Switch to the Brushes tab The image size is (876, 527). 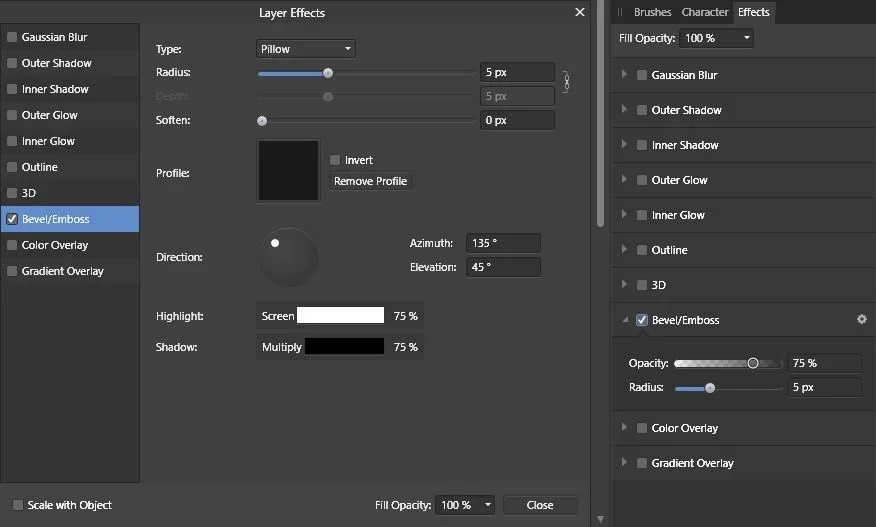652,12
